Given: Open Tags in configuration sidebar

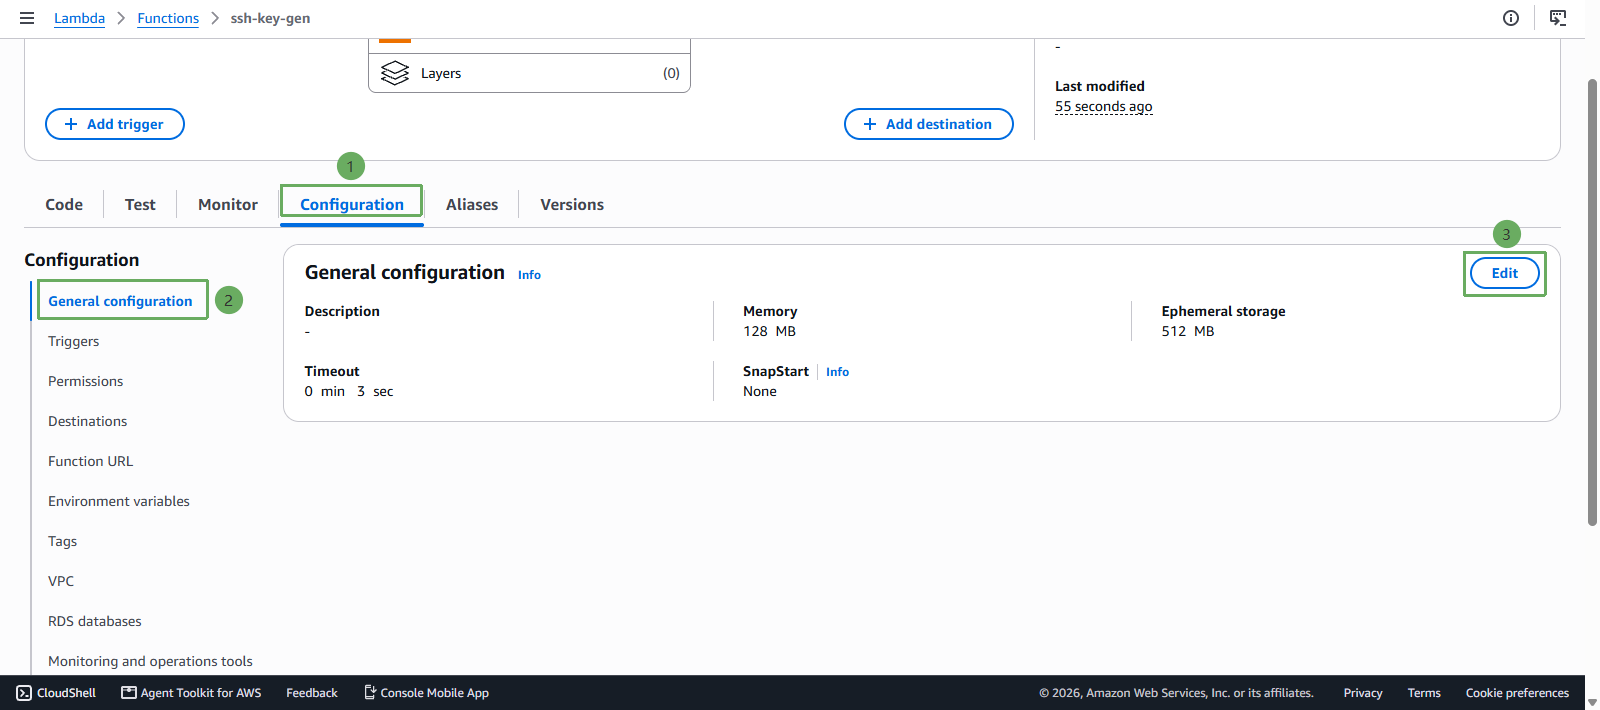Looking at the screenshot, I should [x=62, y=541].
